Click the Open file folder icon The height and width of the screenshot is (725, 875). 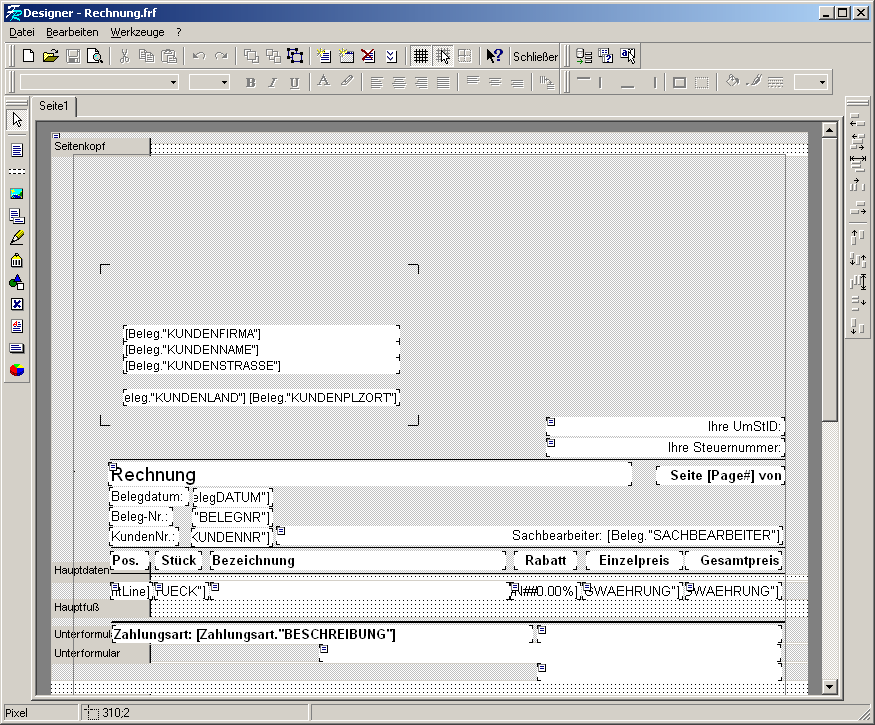click(51, 56)
